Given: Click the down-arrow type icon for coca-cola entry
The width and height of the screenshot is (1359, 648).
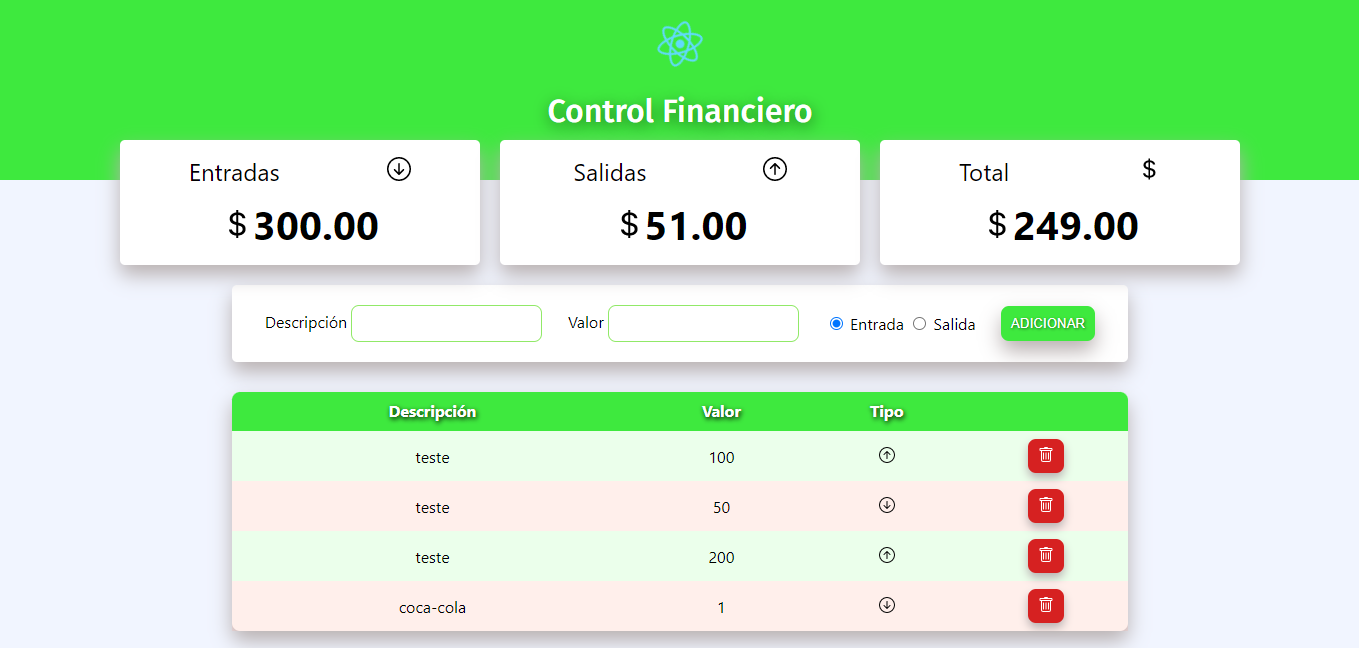Looking at the screenshot, I should (x=887, y=605).
